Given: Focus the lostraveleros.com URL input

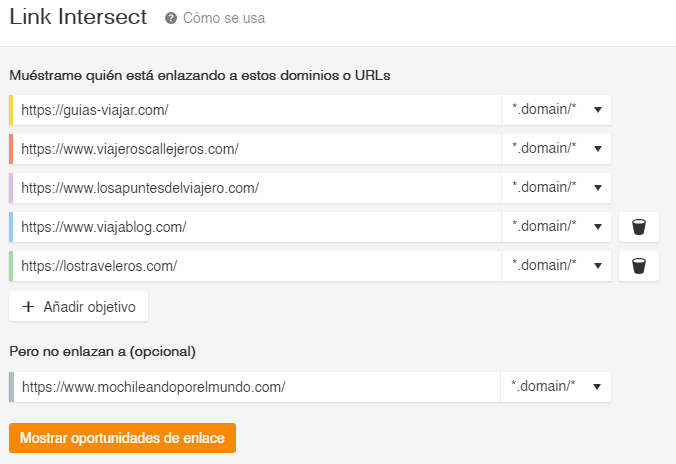Looking at the screenshot, I should pos(257,266).
